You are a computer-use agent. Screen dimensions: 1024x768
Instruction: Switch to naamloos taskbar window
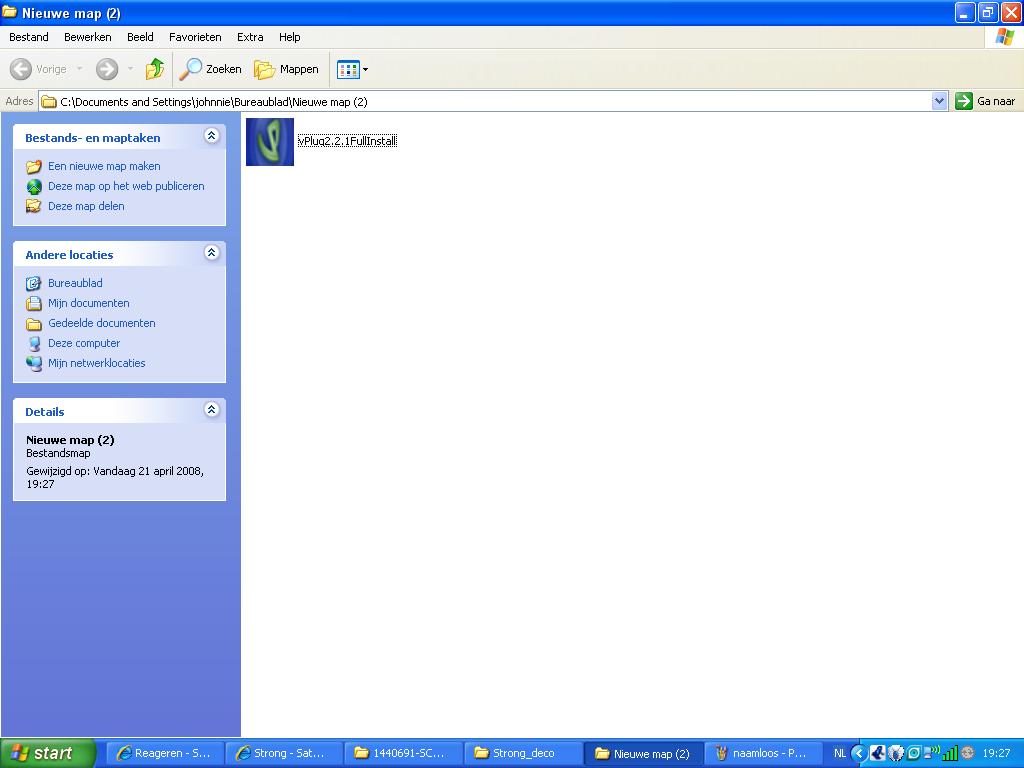pyautogui.click(x=763, y=753)
